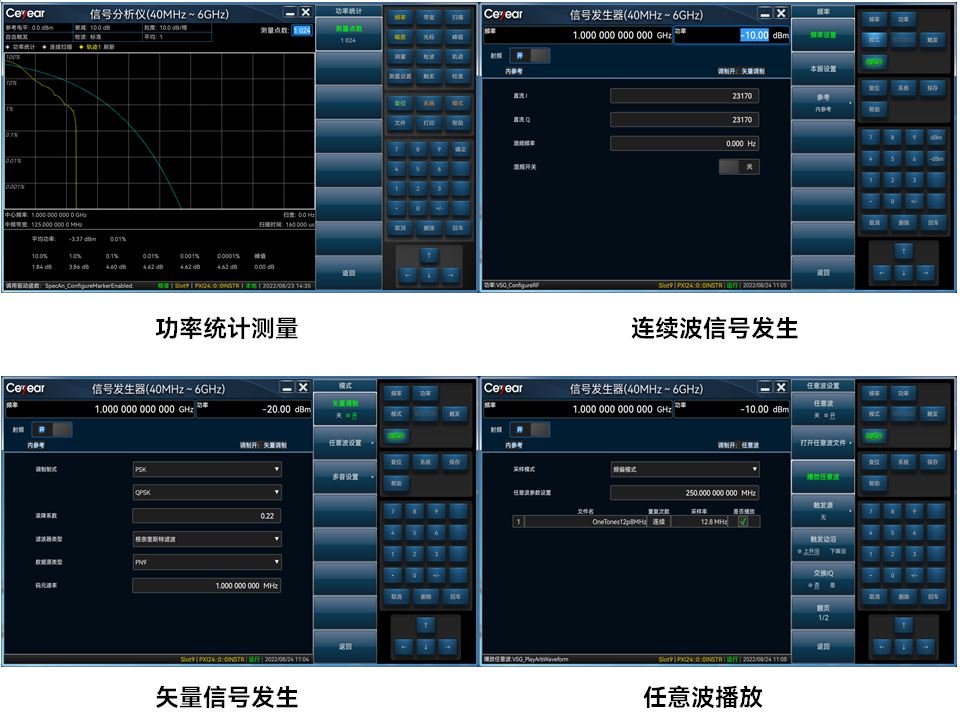Click the Ceyear logo in the signal analyzer window
The width and height of the screenshot is (960, 717).
click(26, 14)
